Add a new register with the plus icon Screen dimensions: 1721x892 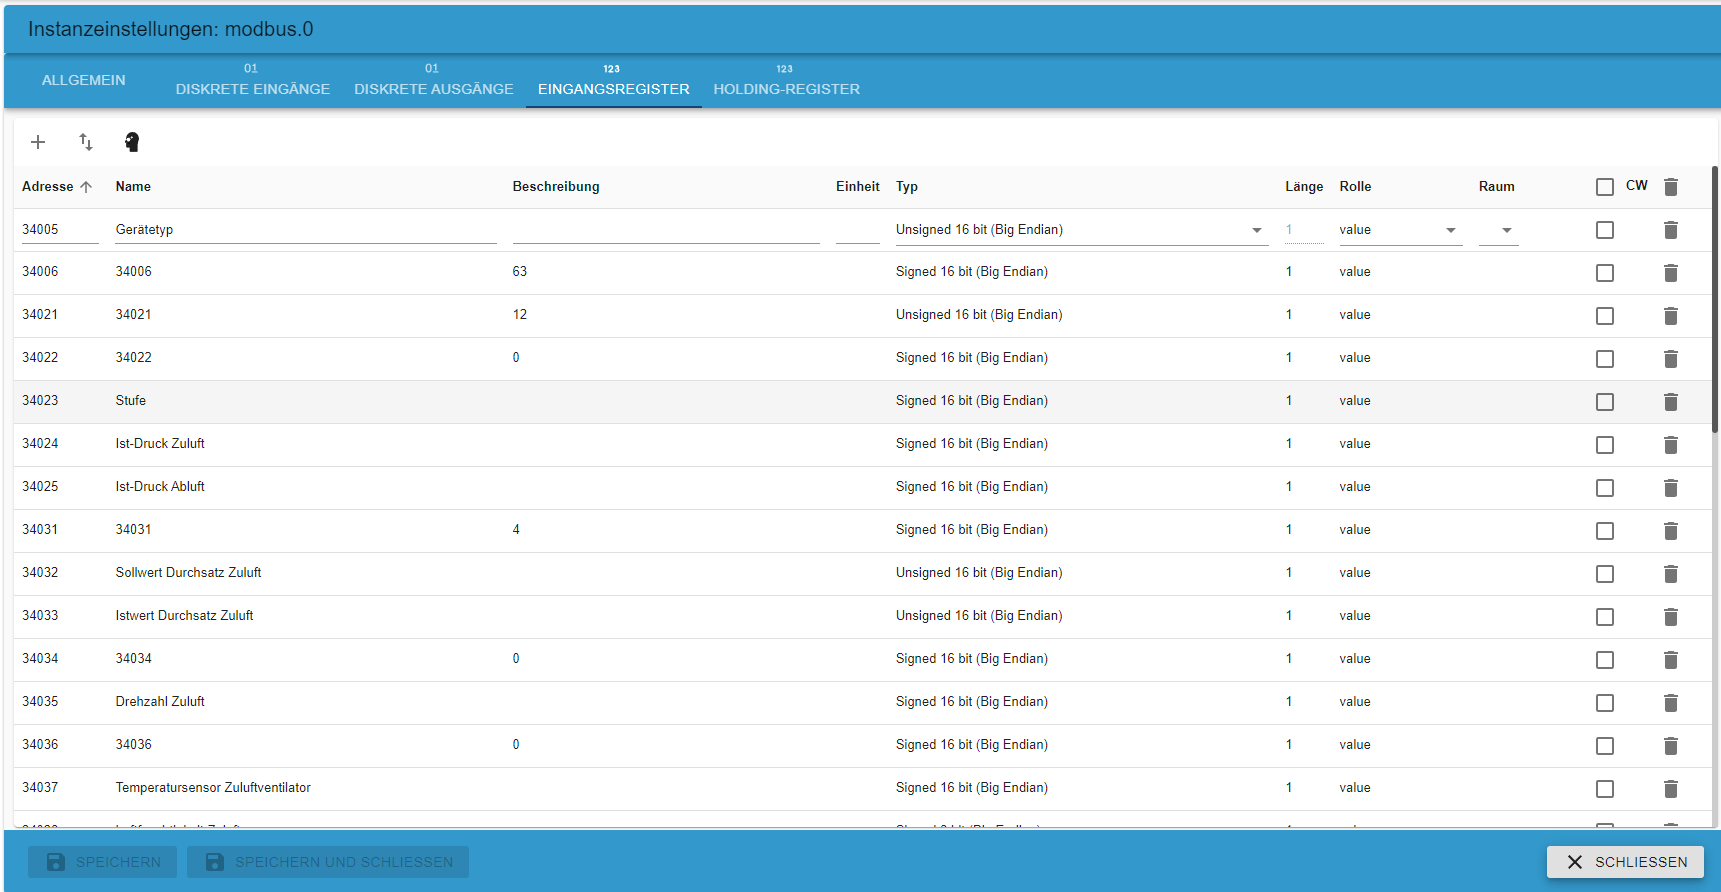[38, 142]
